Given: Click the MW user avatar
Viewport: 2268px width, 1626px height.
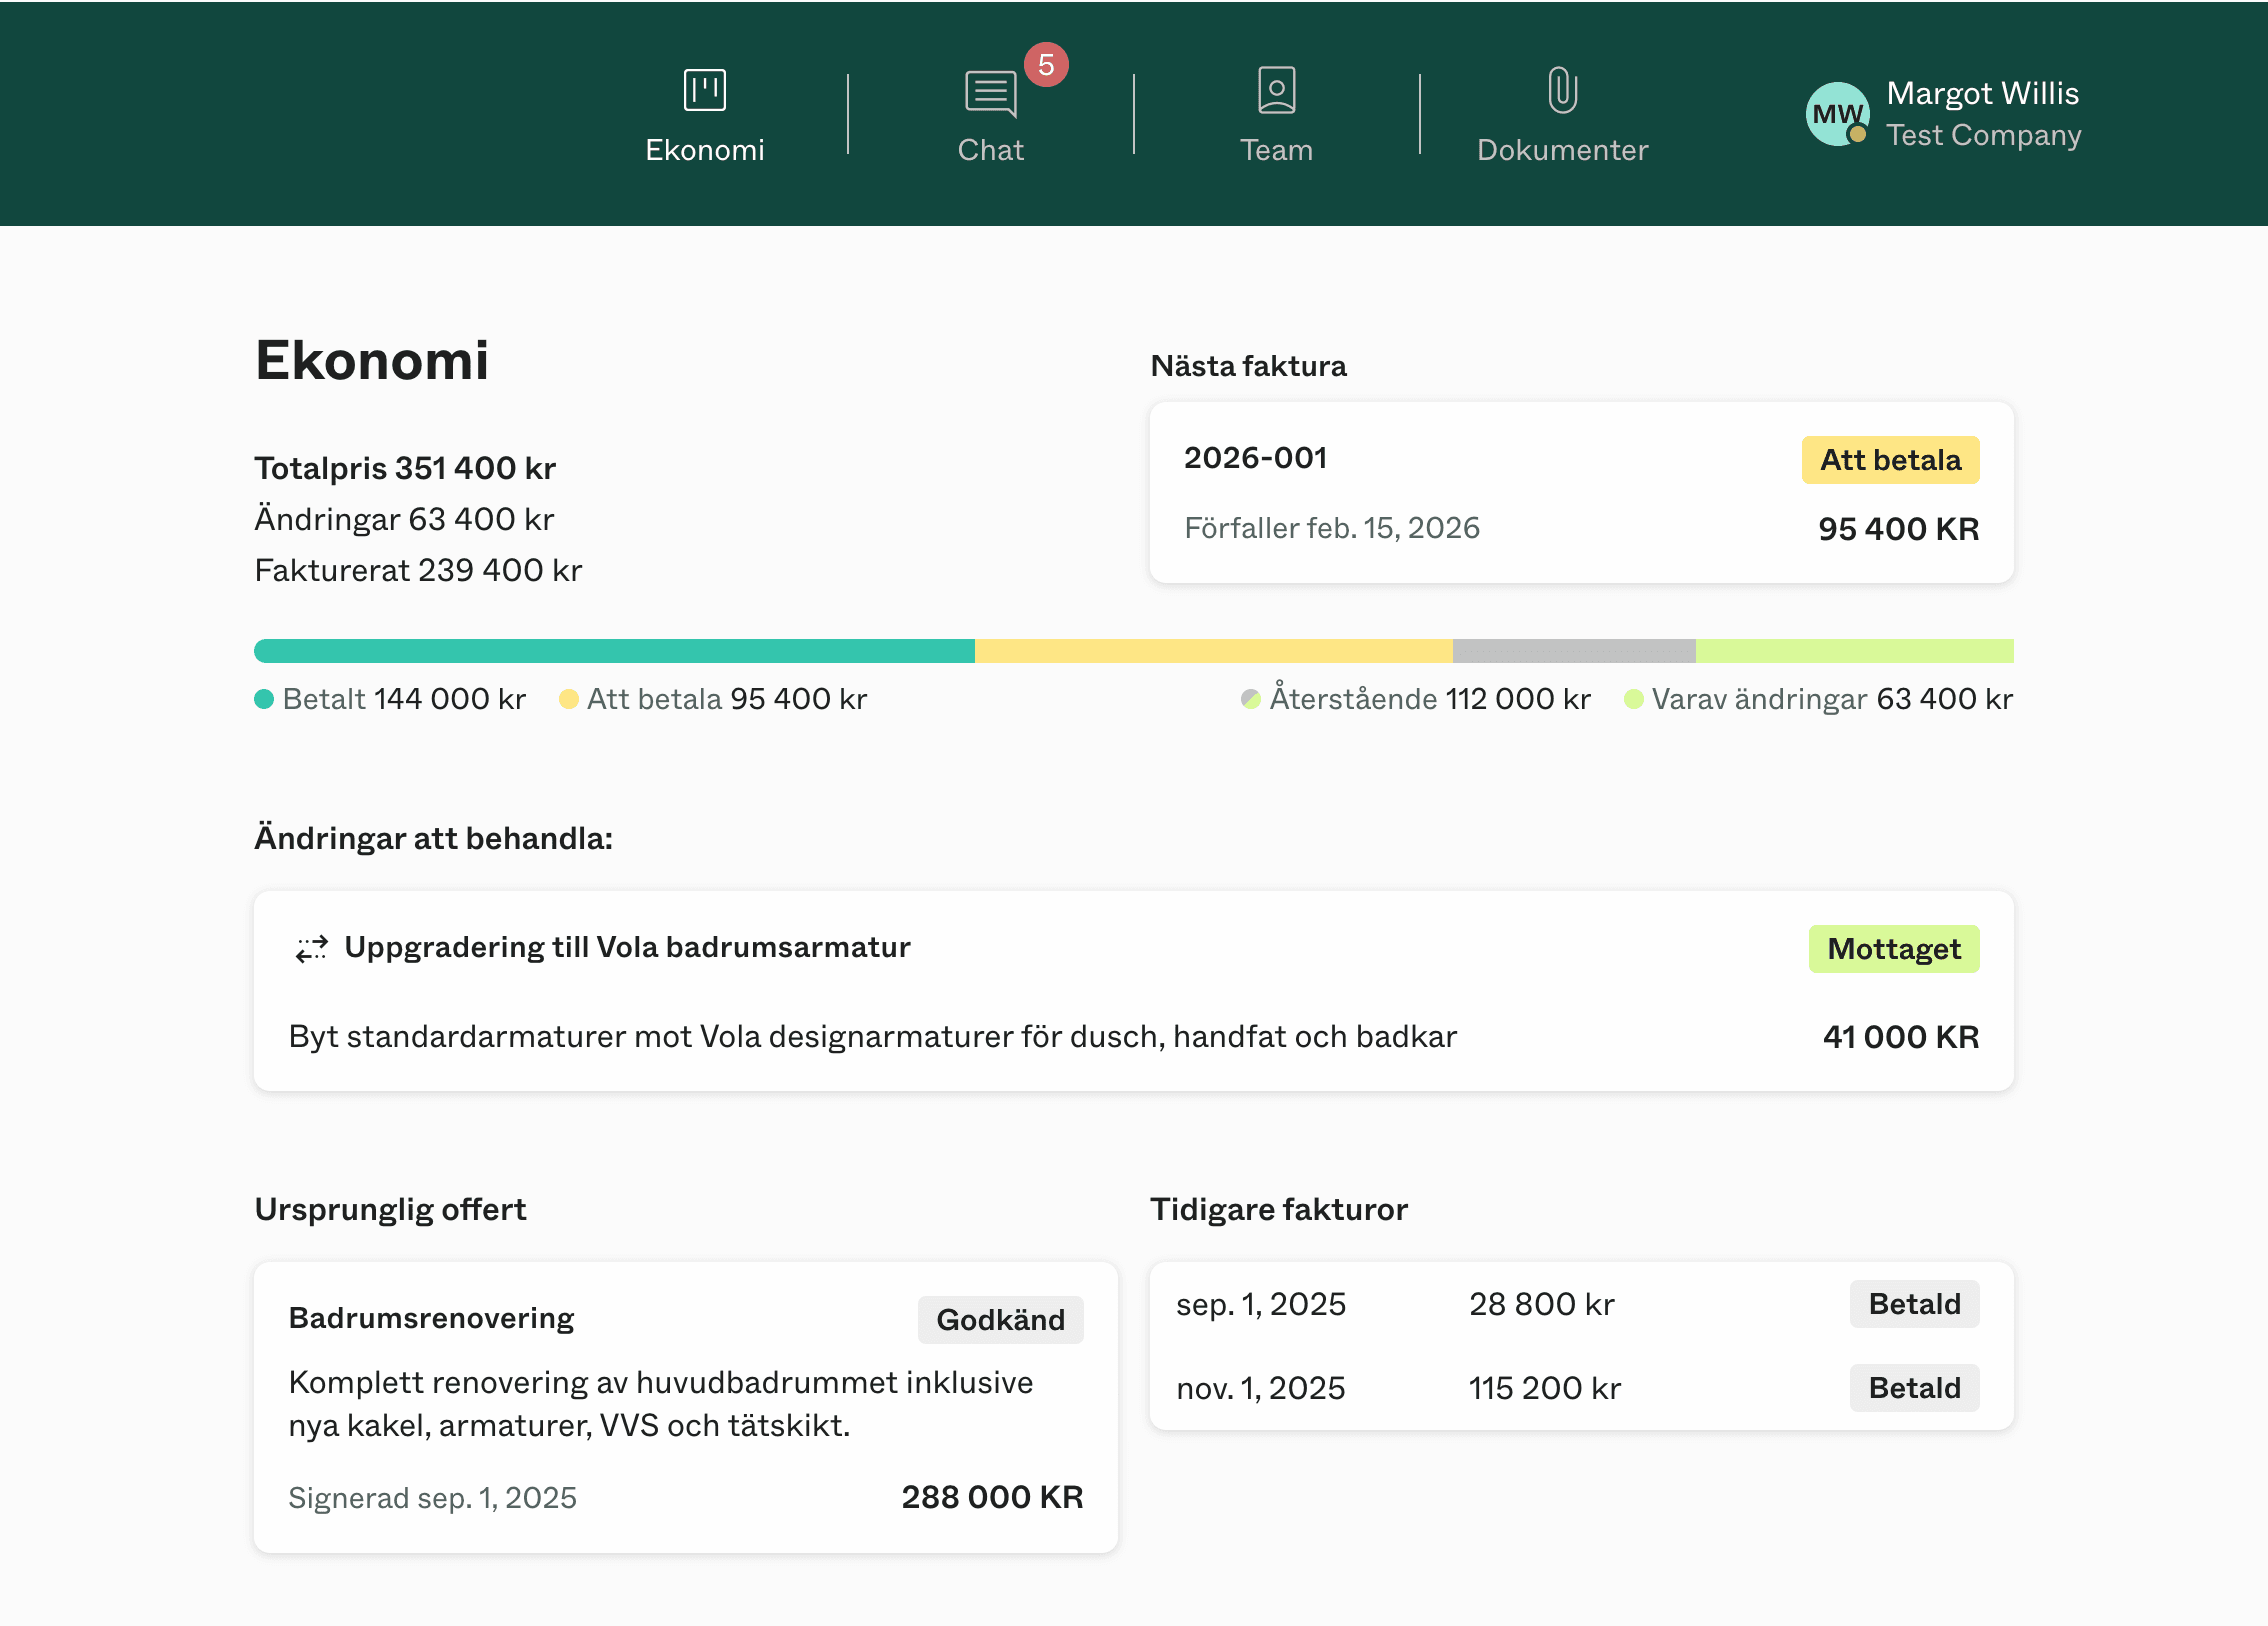Looking at the screenshot, I should pos(1837,114).
